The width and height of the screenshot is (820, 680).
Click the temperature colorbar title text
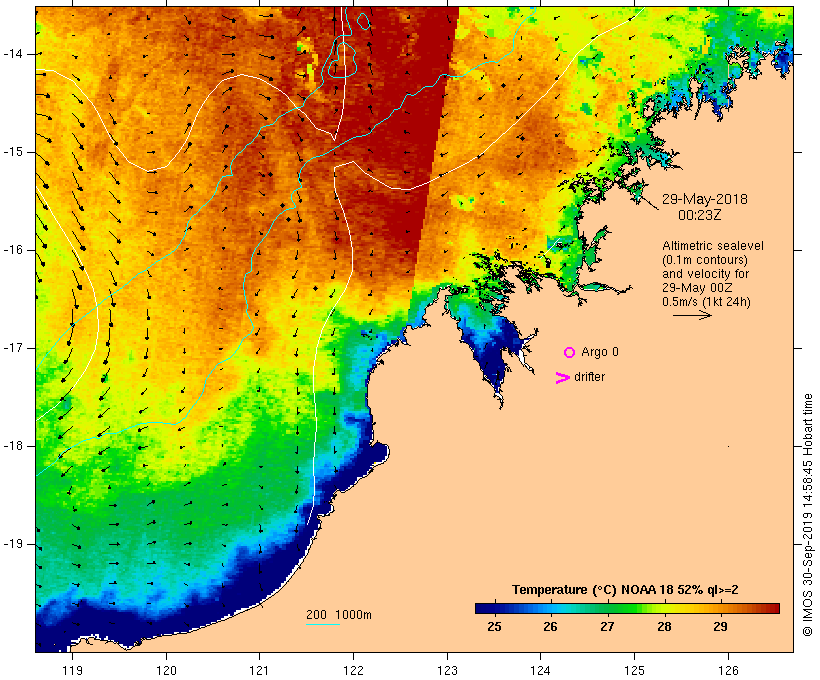(x=625, y=590)
